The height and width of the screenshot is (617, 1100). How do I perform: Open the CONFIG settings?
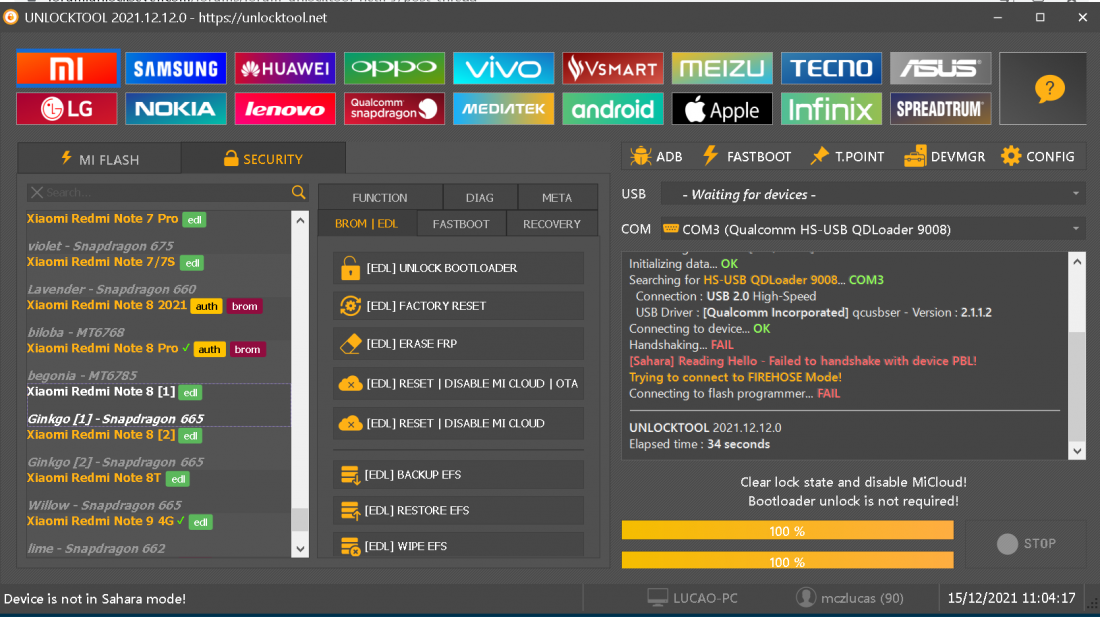pos(1038,156)
